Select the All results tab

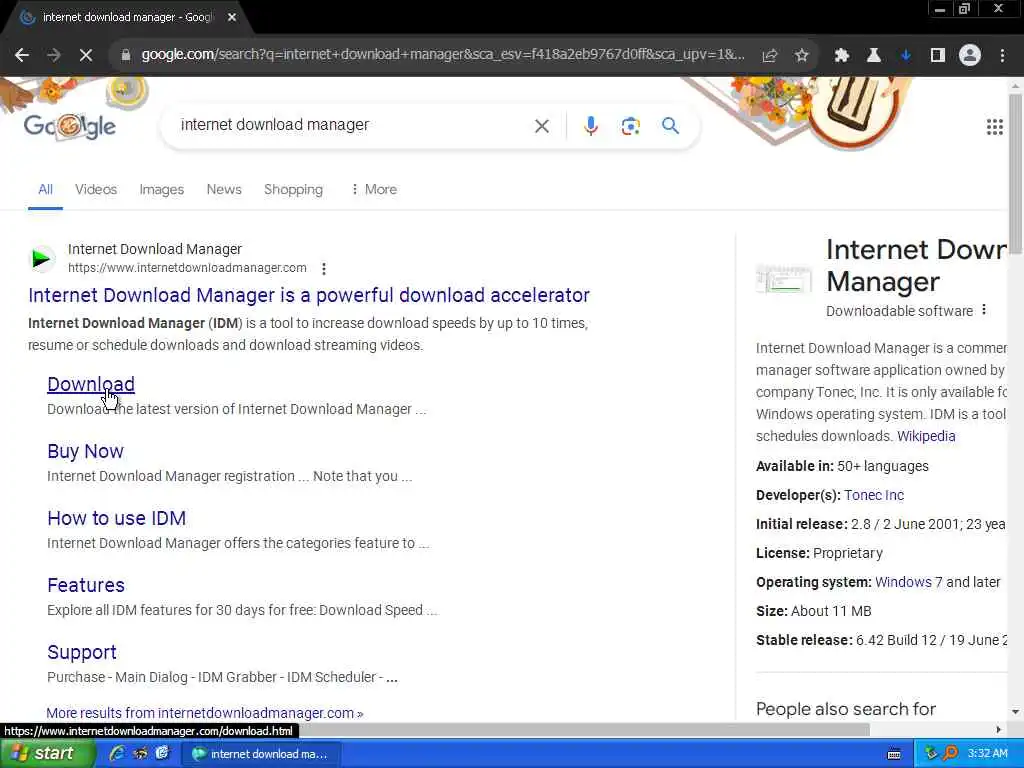[x=45, y=189]
